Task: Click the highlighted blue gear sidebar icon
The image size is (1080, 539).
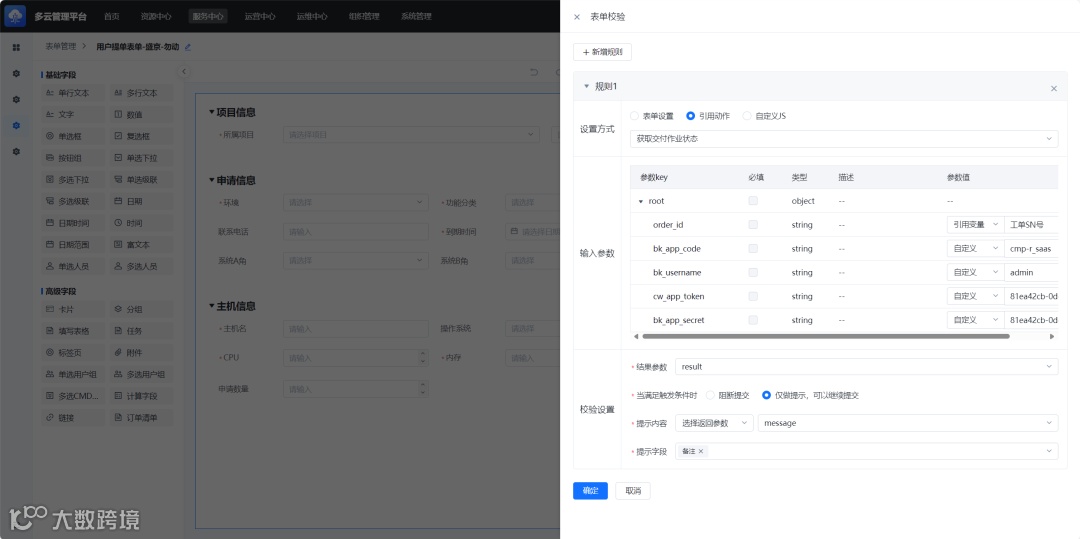Action: pos(16,125)
